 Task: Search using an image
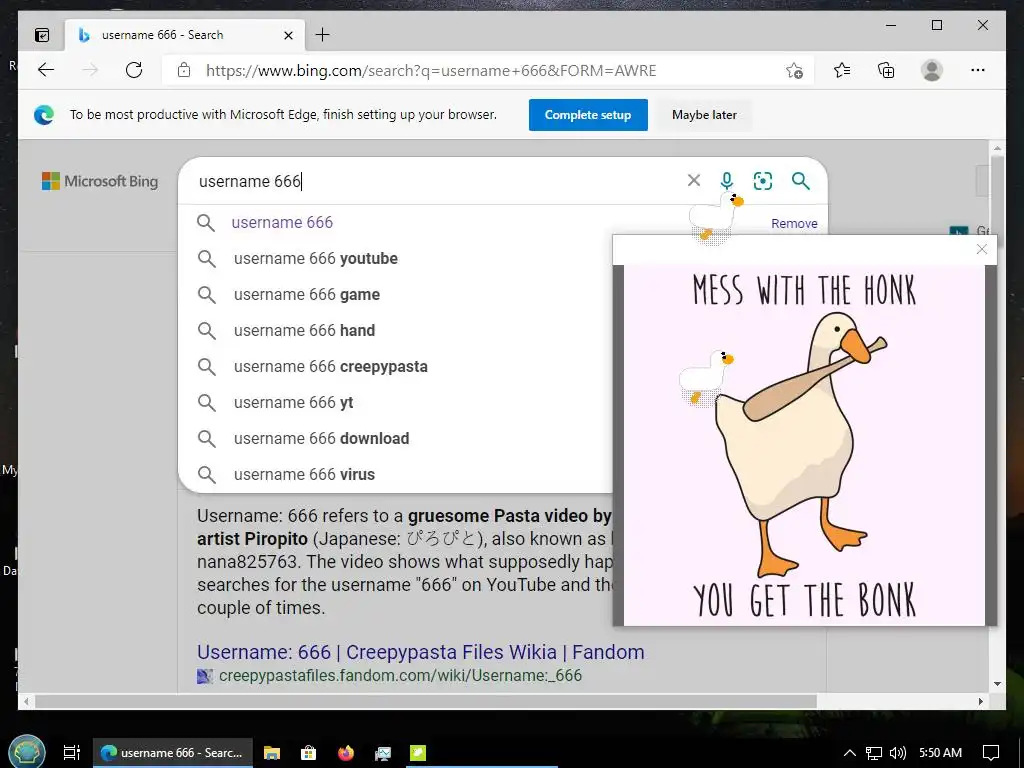coord(763,180)
